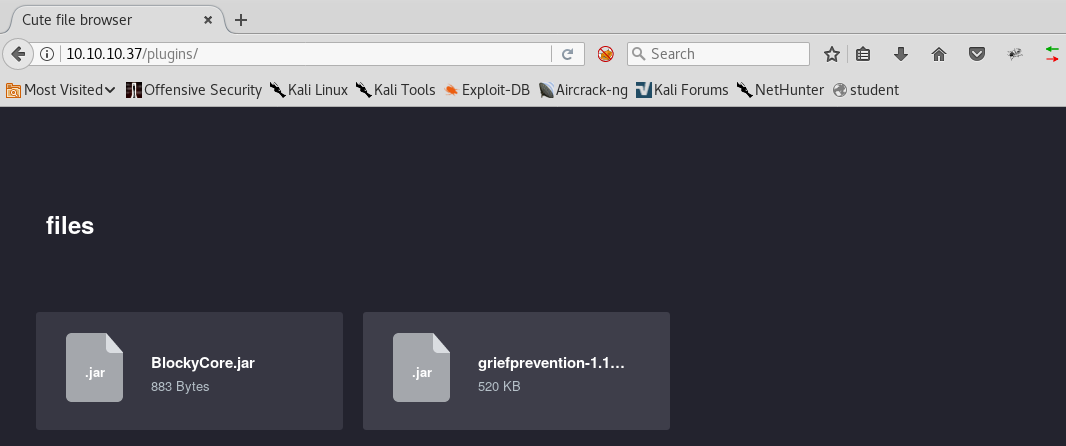Show bookmarks list icon
Viewport: 1066px width, 446px height.
(864, 54)
